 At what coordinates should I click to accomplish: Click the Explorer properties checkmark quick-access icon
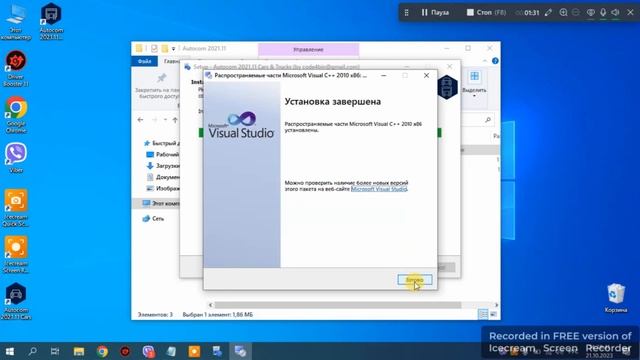pos(154,49)
